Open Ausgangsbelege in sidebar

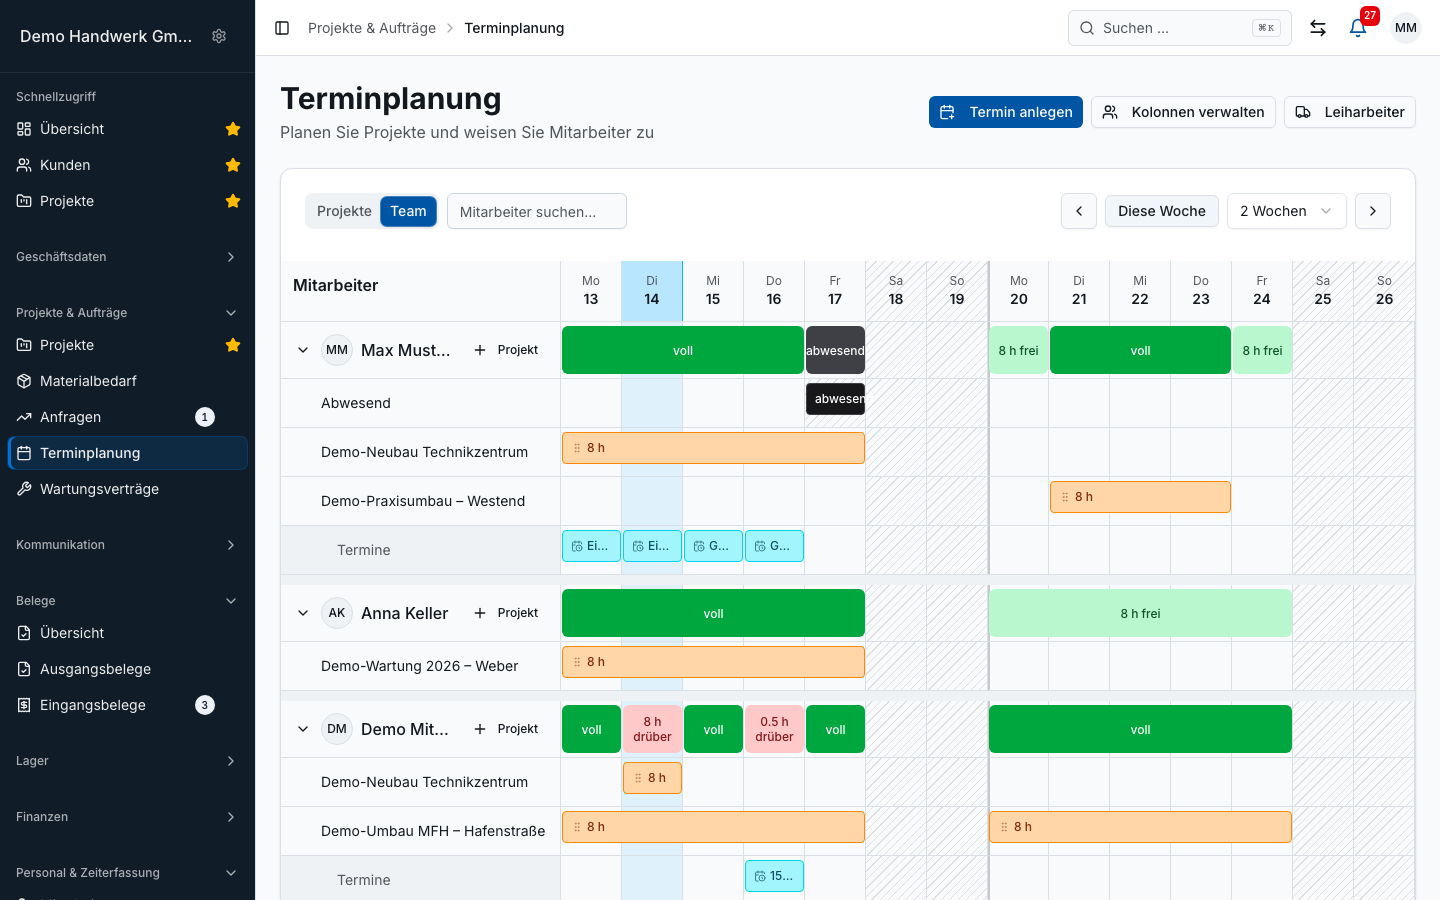127,669
